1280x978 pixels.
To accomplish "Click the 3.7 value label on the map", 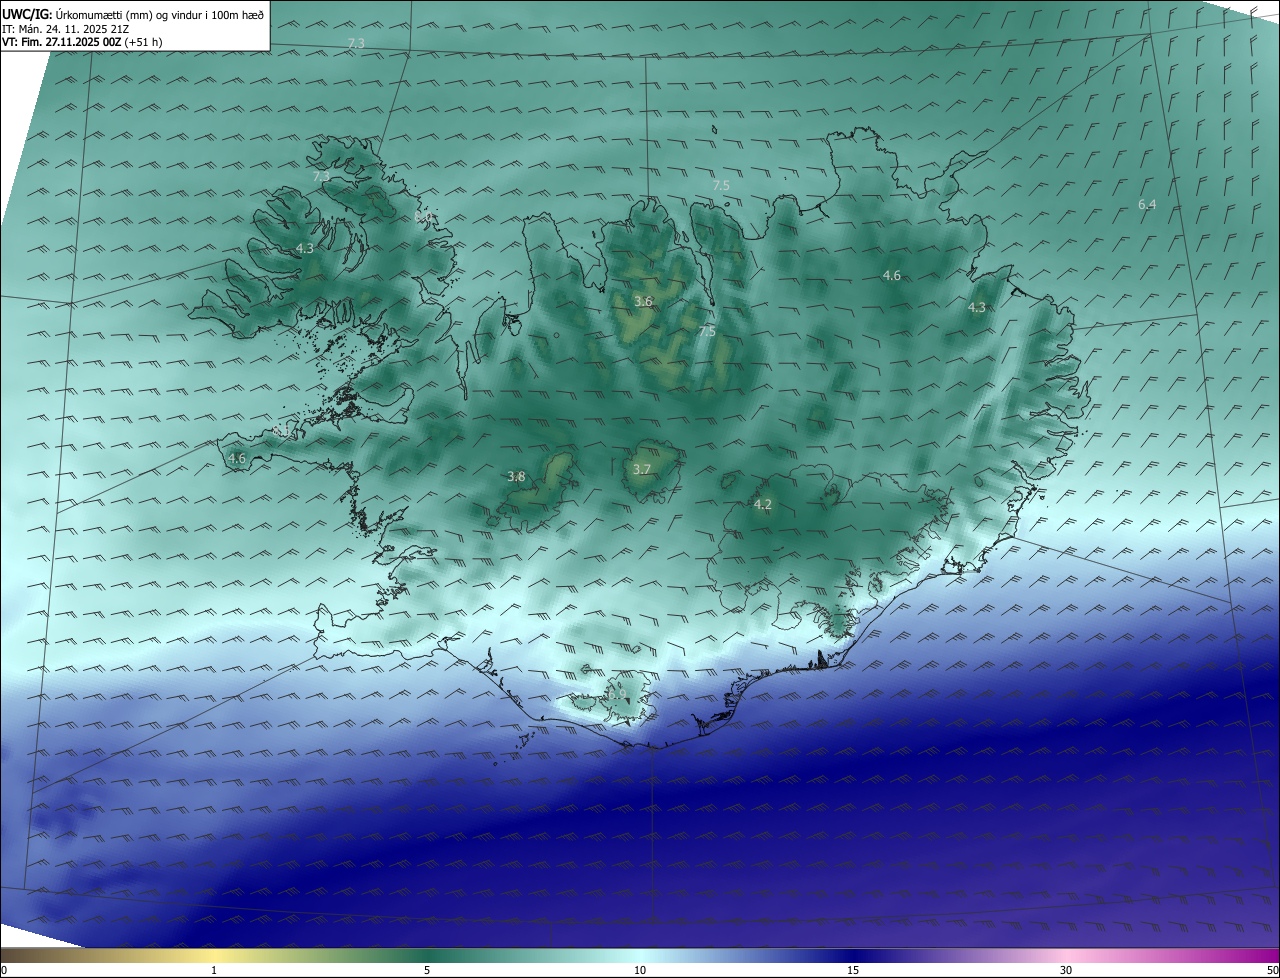I will pyautogui.click(x=642, y=469).
